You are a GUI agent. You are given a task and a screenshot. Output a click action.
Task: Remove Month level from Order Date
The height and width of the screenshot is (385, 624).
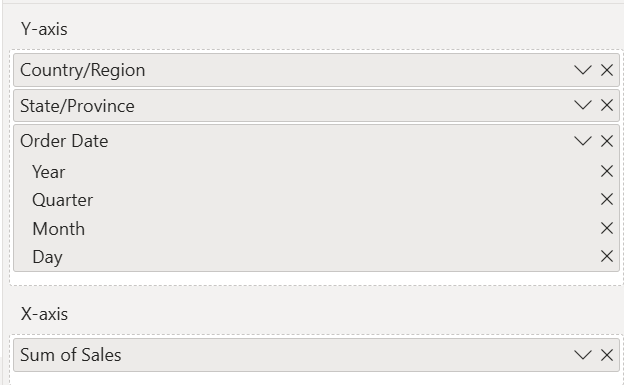pyautogui.click(x=606, y=228)
